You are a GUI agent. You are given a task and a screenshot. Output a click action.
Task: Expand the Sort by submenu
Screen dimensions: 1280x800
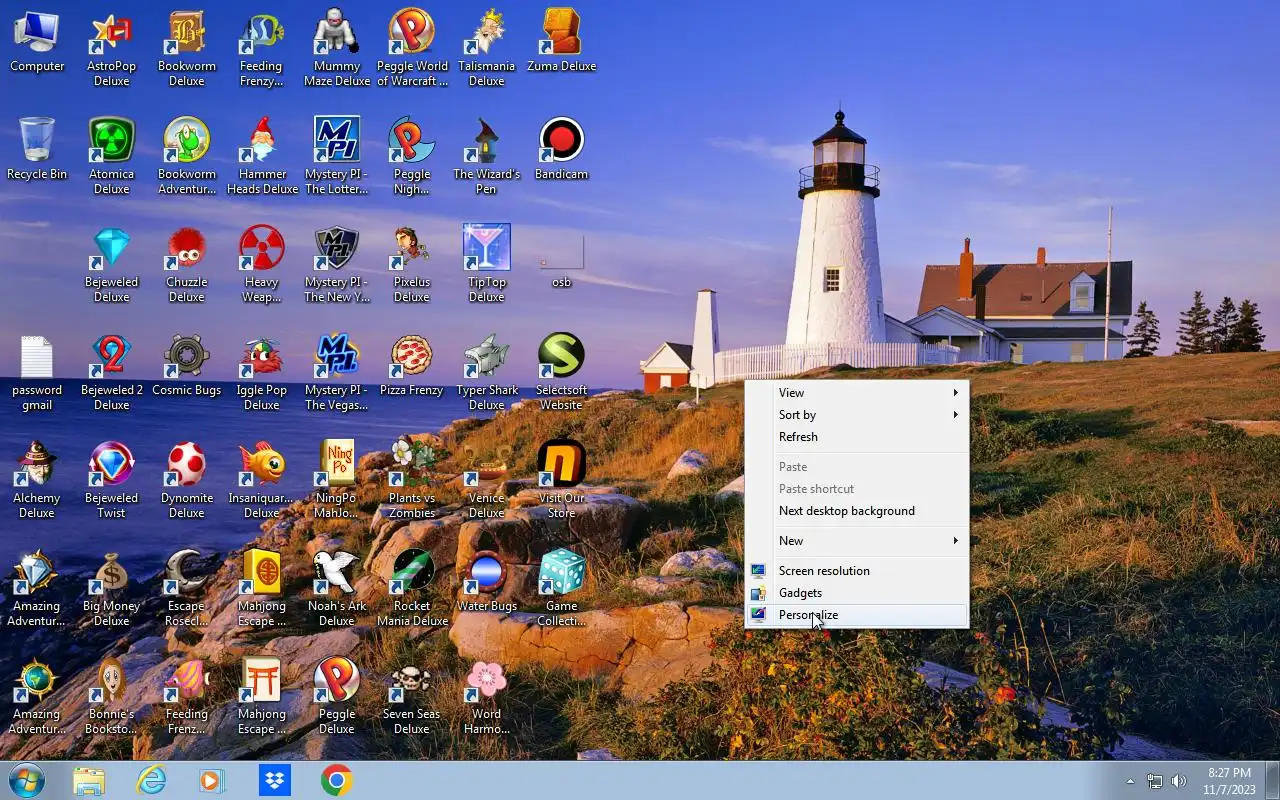pyautogui.click(x=857, y=415)
